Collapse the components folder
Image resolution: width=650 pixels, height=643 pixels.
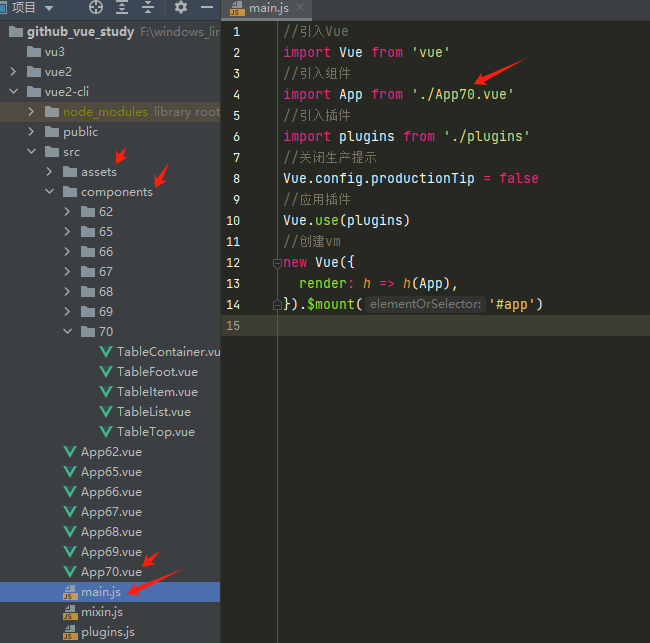click(x=49, y=191)
